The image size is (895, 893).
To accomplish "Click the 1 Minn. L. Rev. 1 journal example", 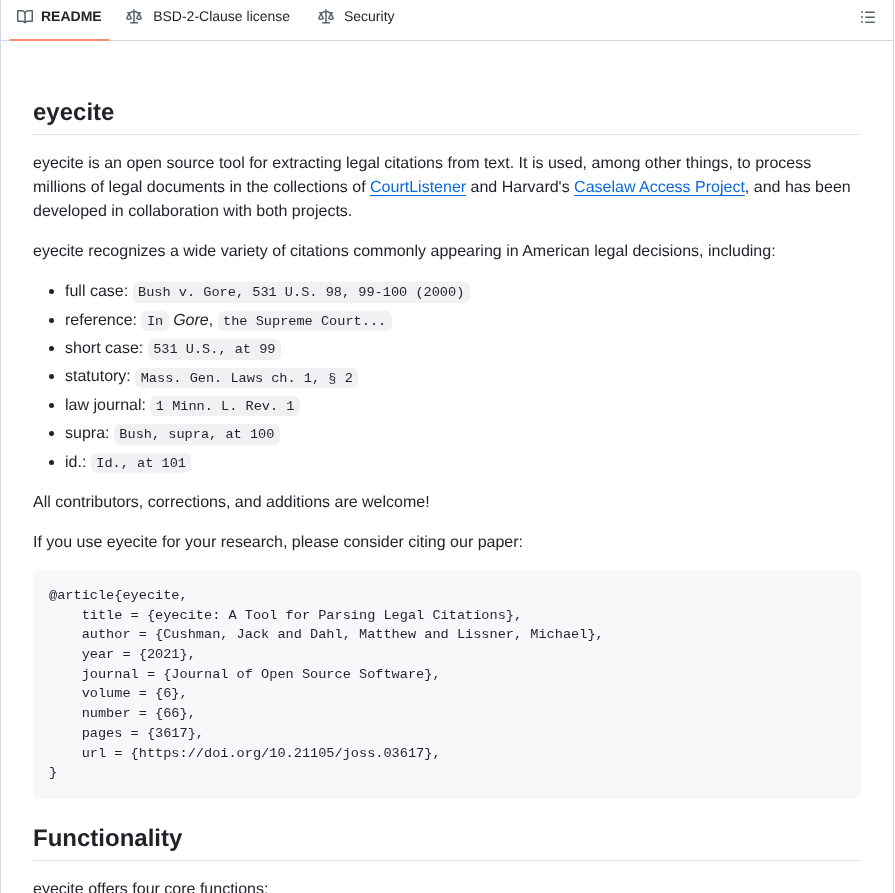I will 225,406.
